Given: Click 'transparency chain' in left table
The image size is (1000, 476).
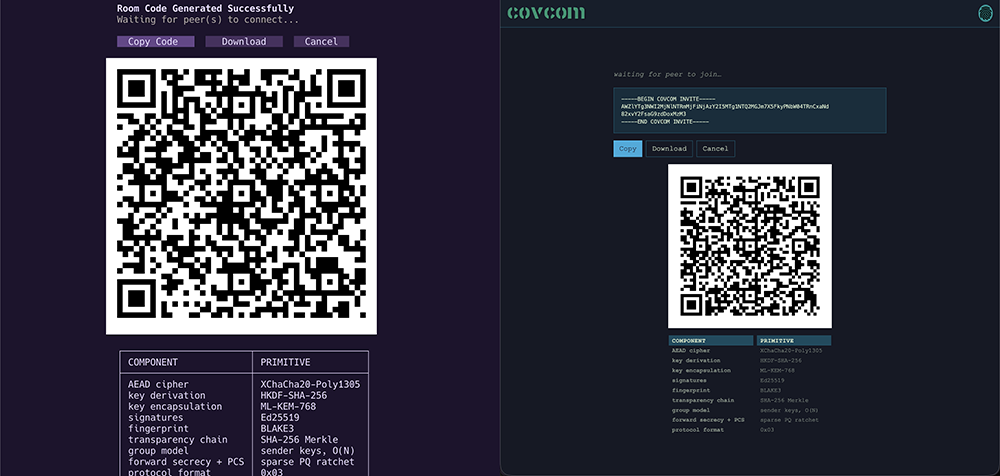Looking at the screenshot, I should (177, 440).
